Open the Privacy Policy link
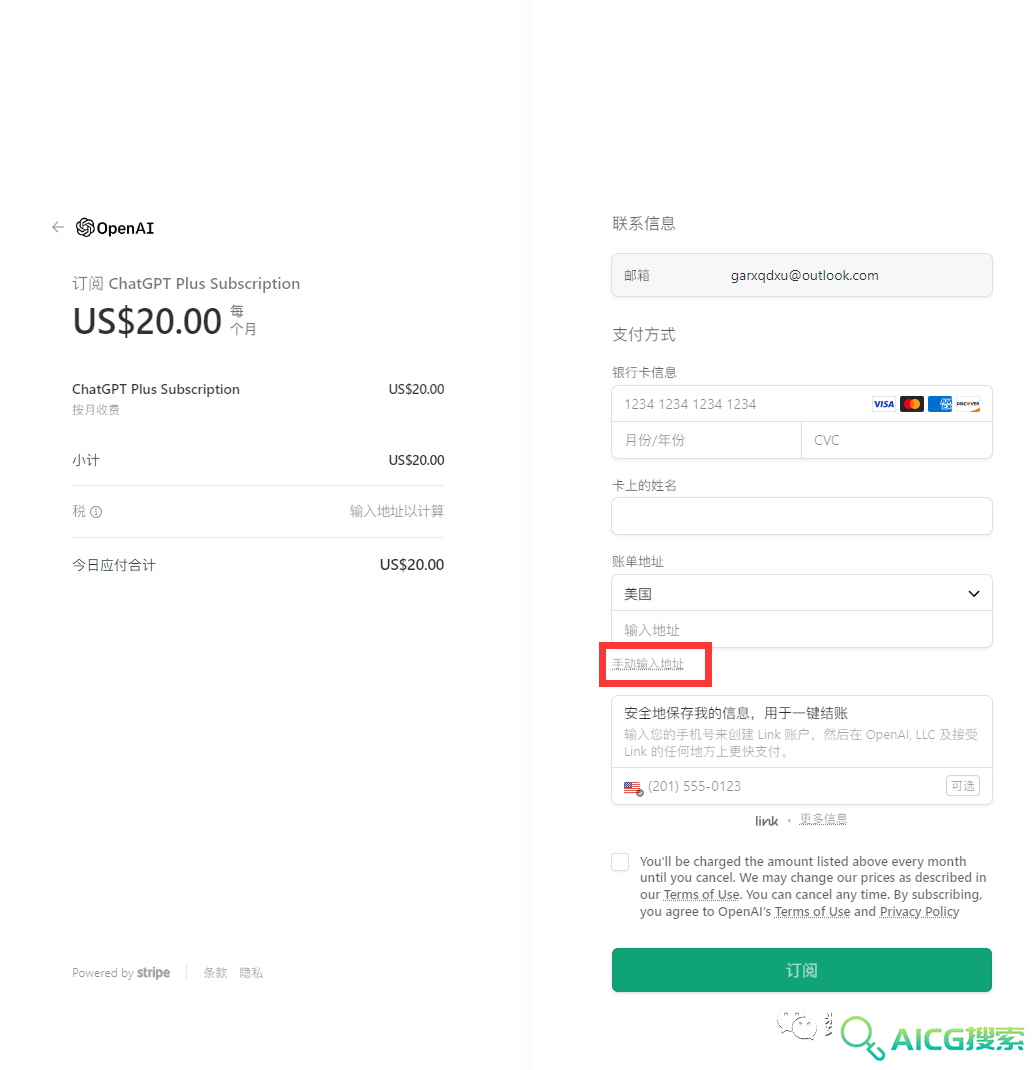This screenshot has width=1032, height=1070. pos(919,912)
